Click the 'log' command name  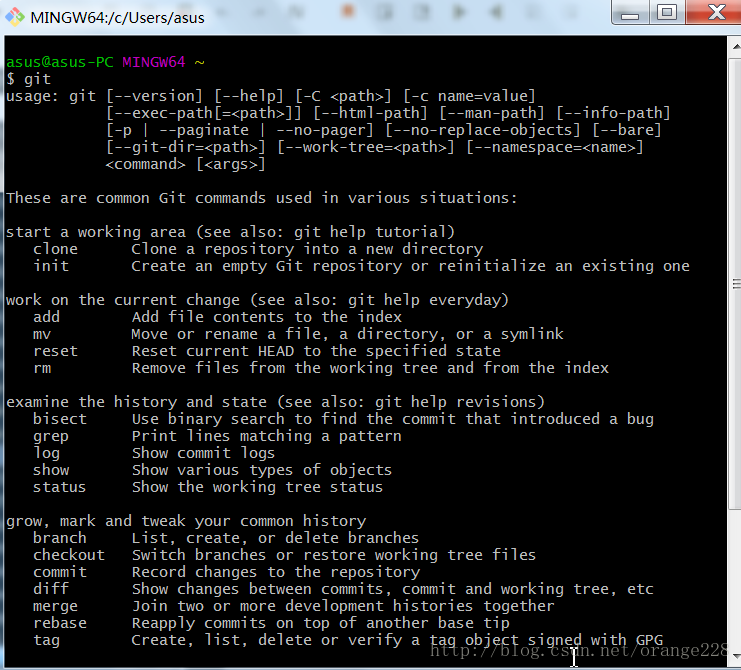pos(46,453)
